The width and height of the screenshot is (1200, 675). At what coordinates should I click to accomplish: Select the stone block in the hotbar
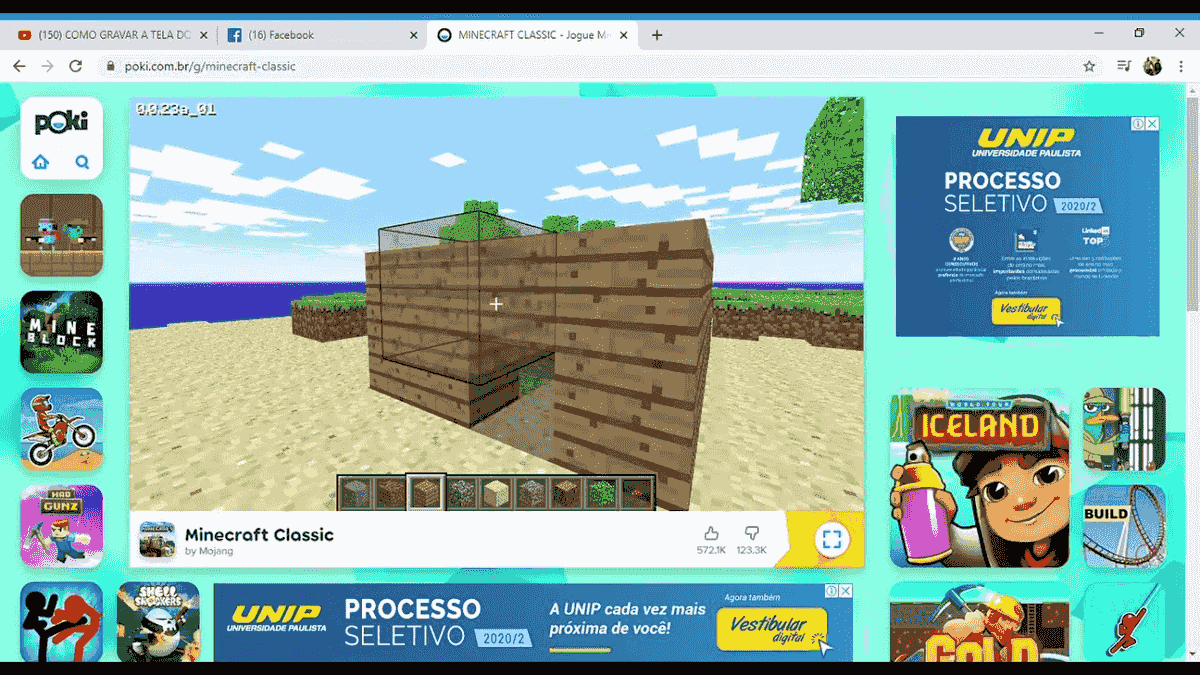pyautogui.click(x=355, y=492)
